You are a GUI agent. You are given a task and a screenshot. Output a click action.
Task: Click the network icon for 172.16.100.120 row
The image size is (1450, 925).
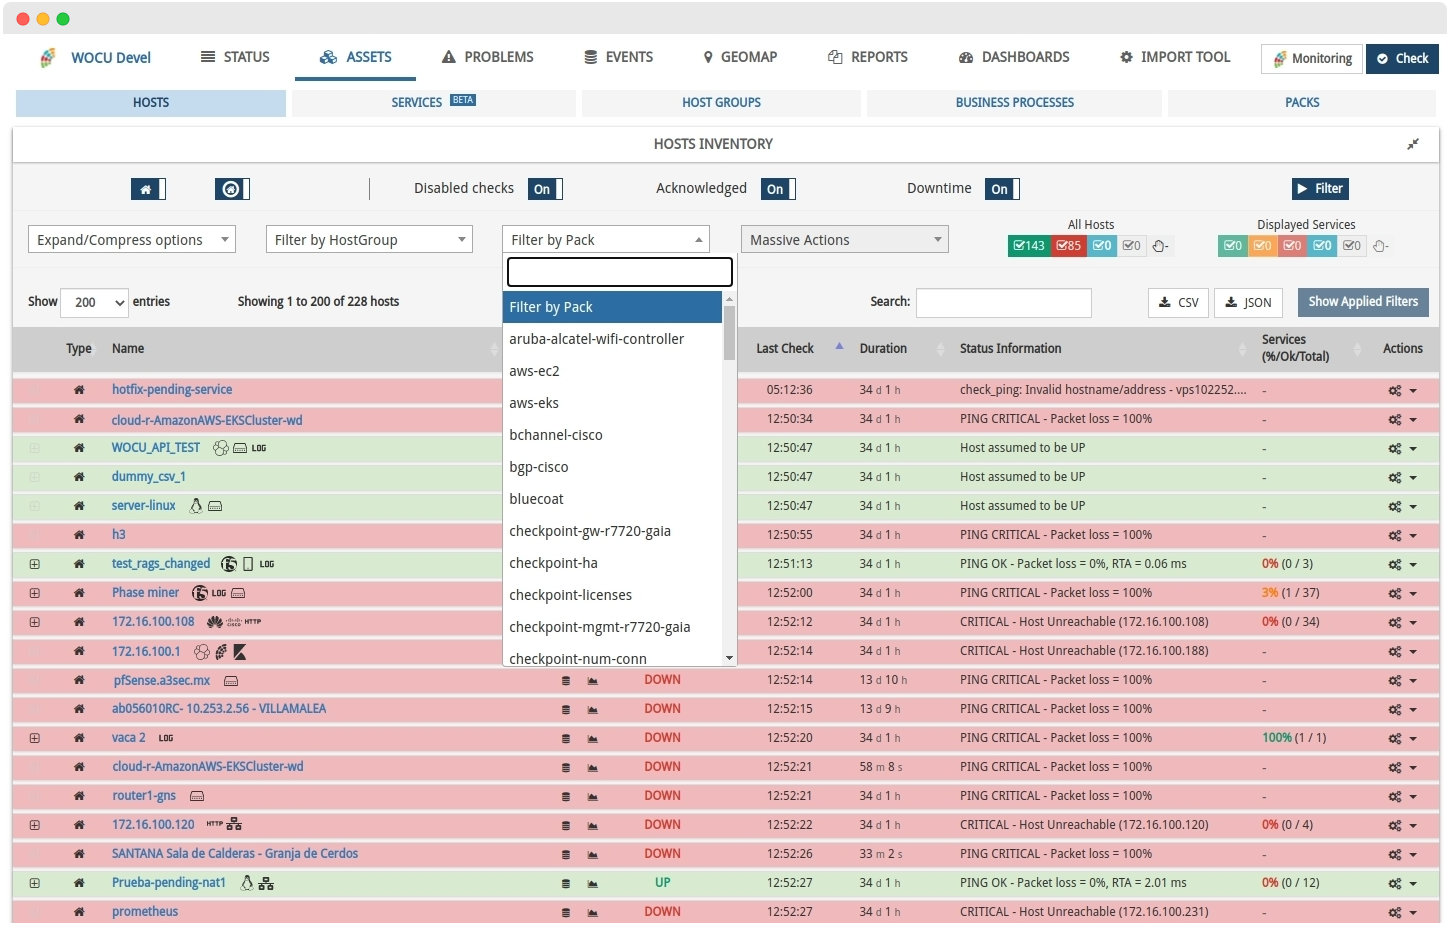pyautogui.click(x=234, y=825)
